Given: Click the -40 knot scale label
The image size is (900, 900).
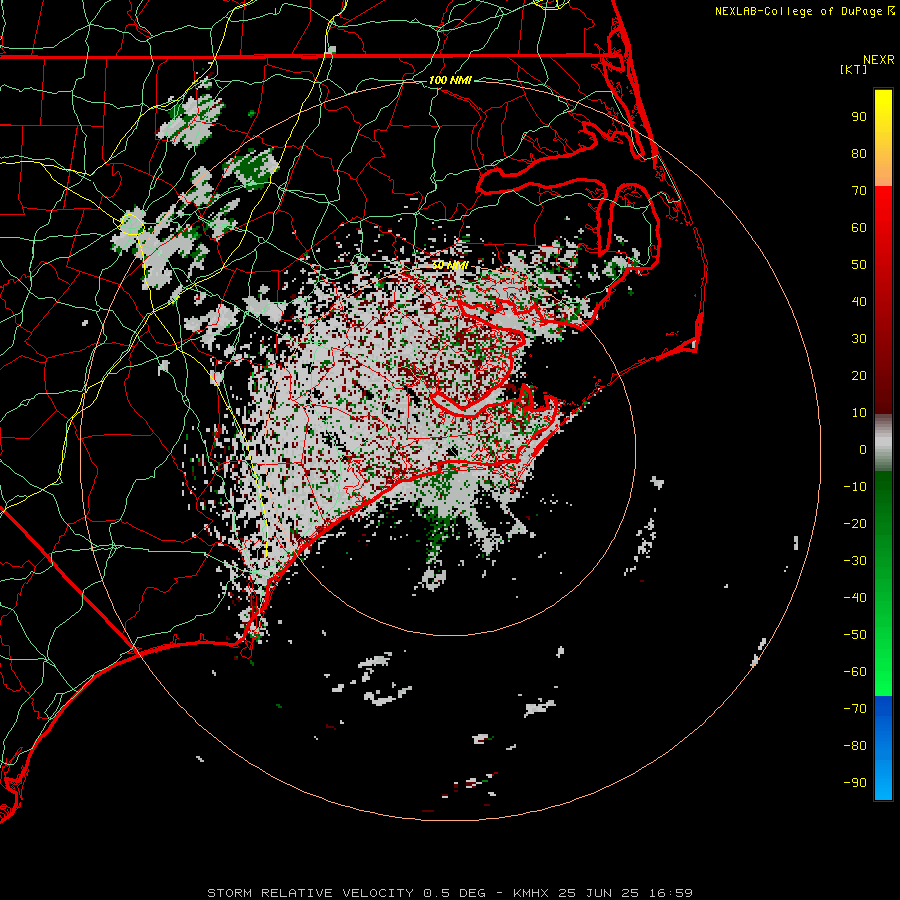Looking at the screenshot, I should (855, 598).
